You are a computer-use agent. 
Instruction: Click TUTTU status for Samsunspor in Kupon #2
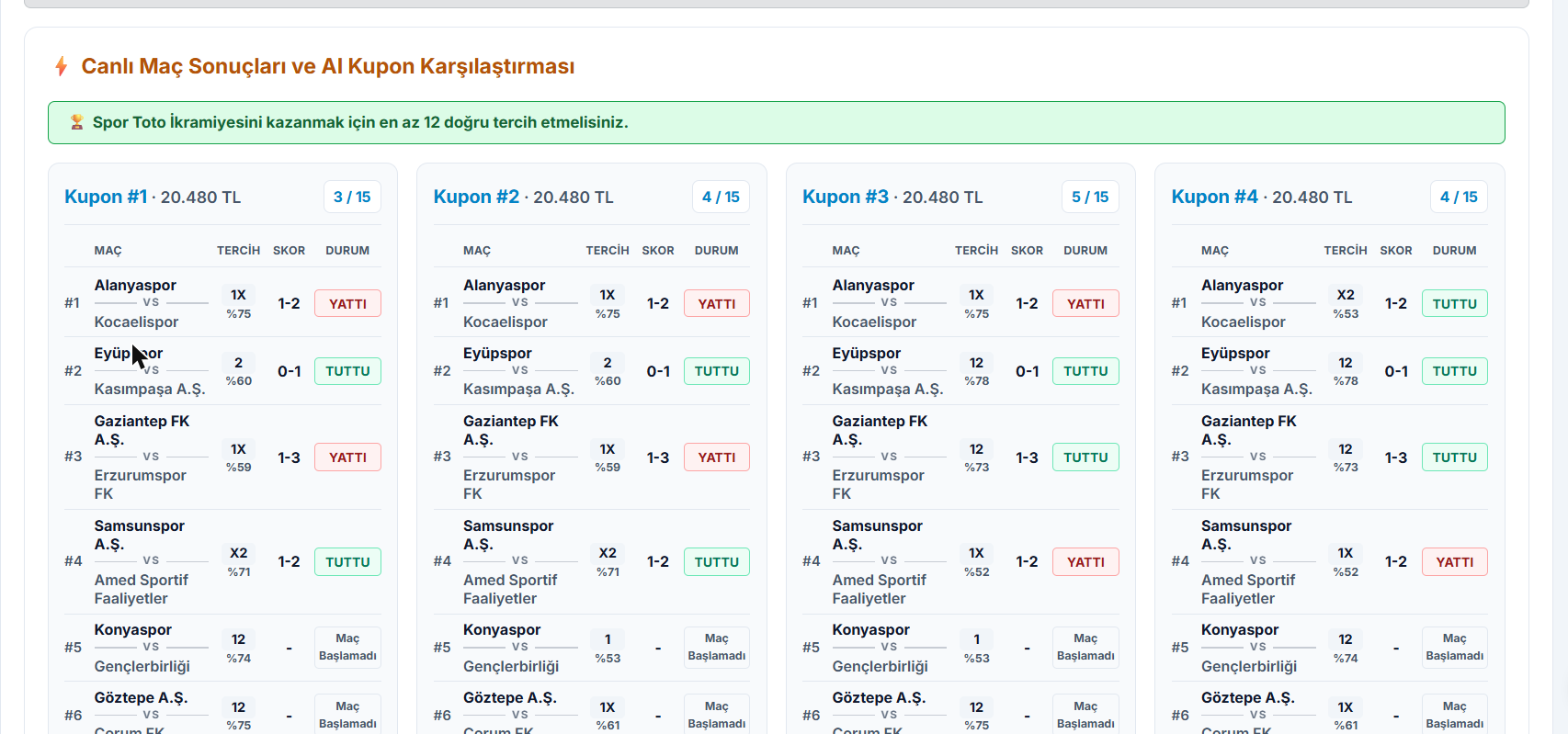tap(717, 562)
